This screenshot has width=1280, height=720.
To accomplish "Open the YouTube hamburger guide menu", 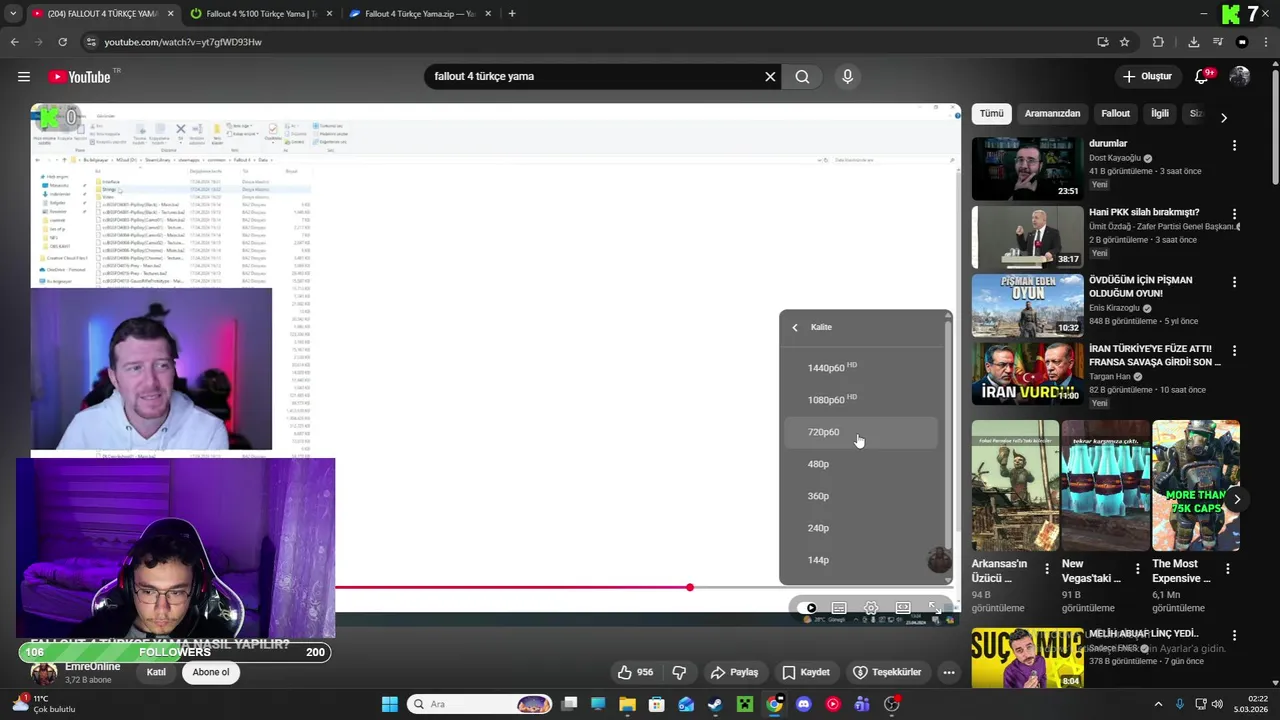I will (x=23, y=77).
